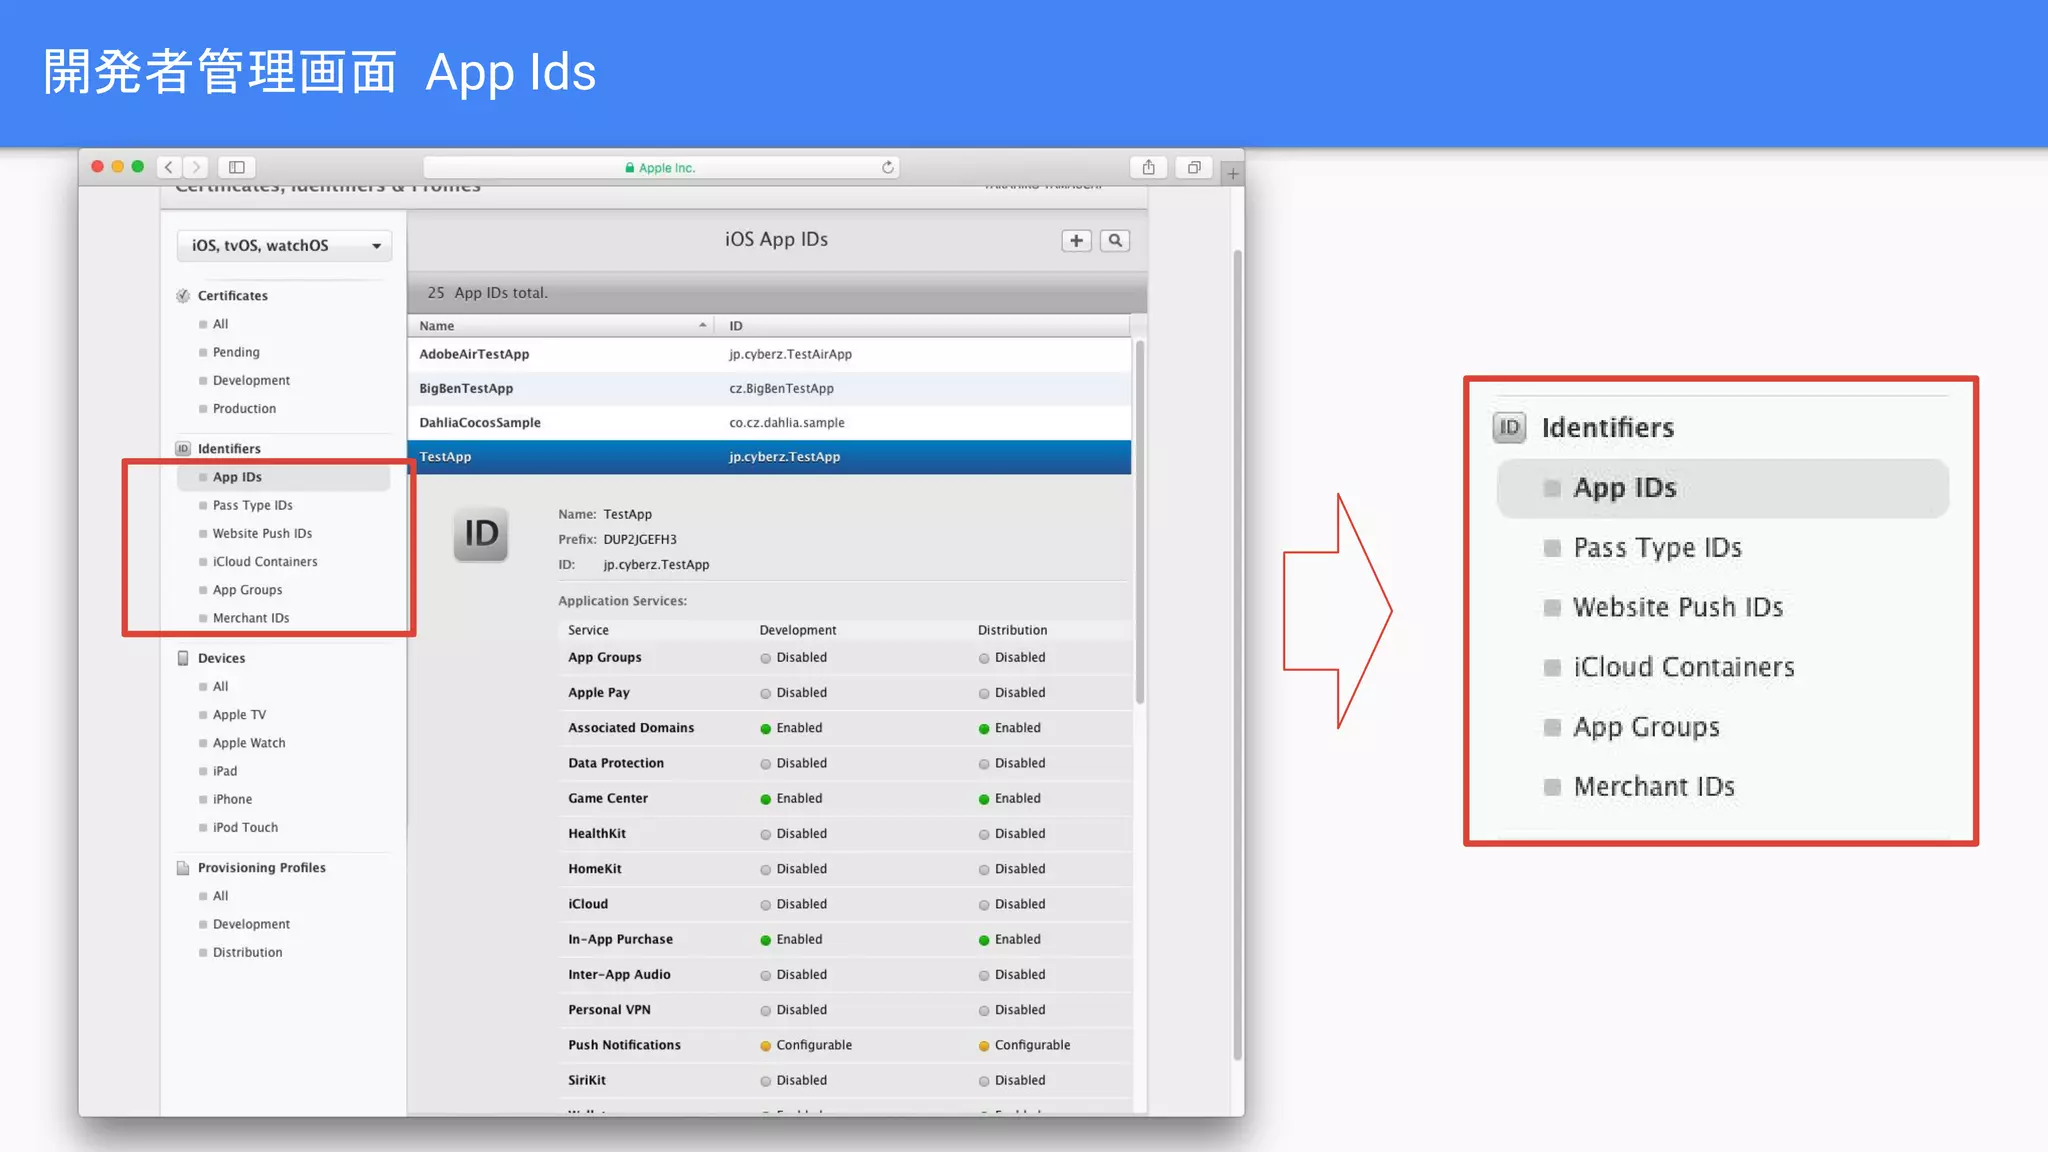
Task: Sort by Name column header
Action: (561, 326)
